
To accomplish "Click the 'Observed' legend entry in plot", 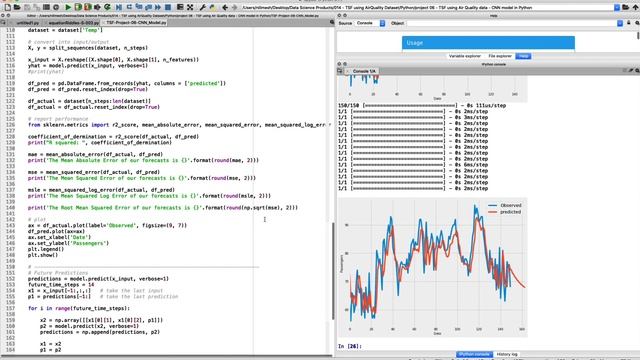I will point(505,205).
